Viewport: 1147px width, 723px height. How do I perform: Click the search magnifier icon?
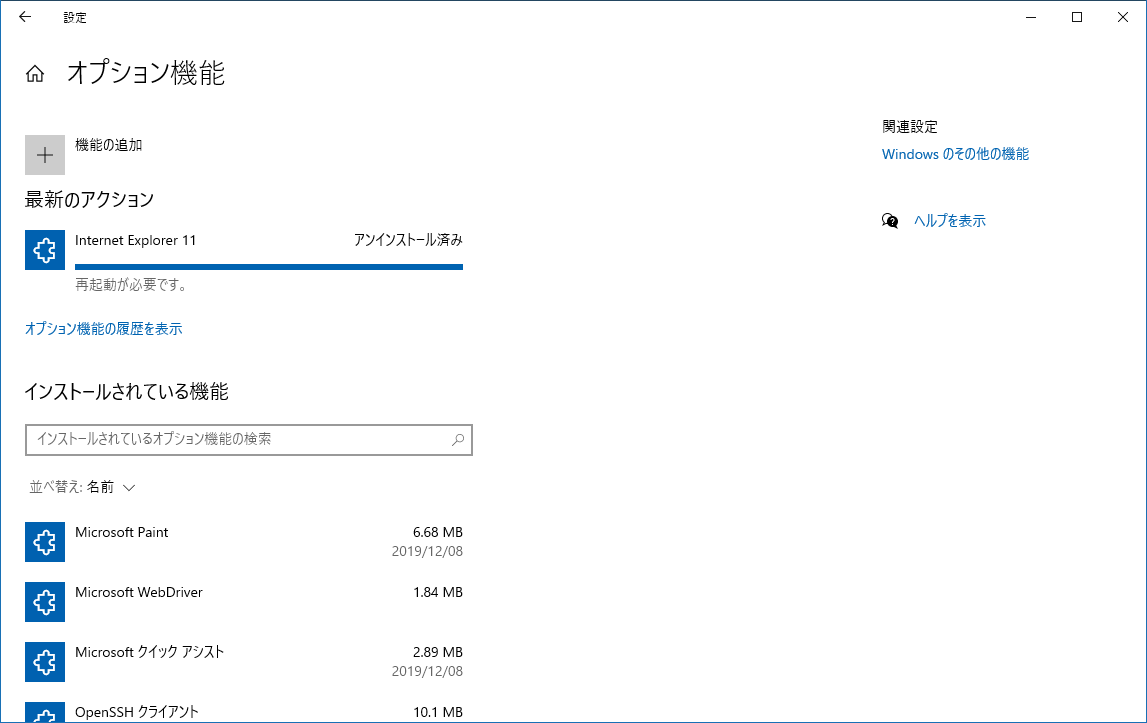(458, 440)
